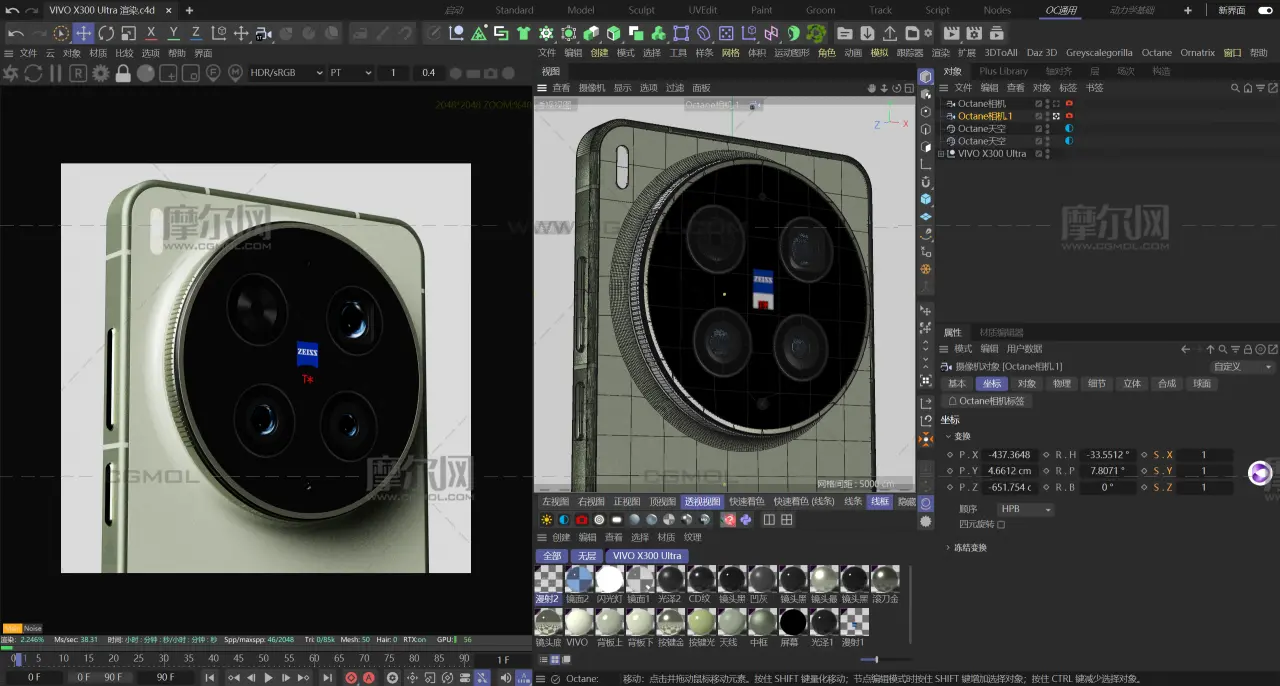Viewport: 1280px width, 686px height.
Task: Select the 线框 display button
Action: pos(880,502)
